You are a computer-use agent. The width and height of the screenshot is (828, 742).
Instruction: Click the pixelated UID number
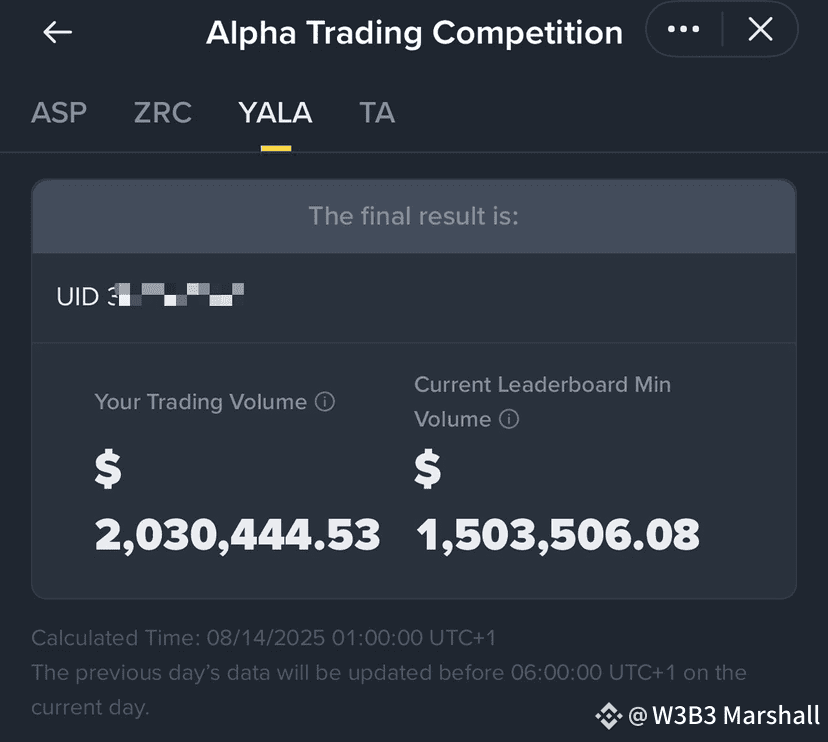click(x=176, y=295)
